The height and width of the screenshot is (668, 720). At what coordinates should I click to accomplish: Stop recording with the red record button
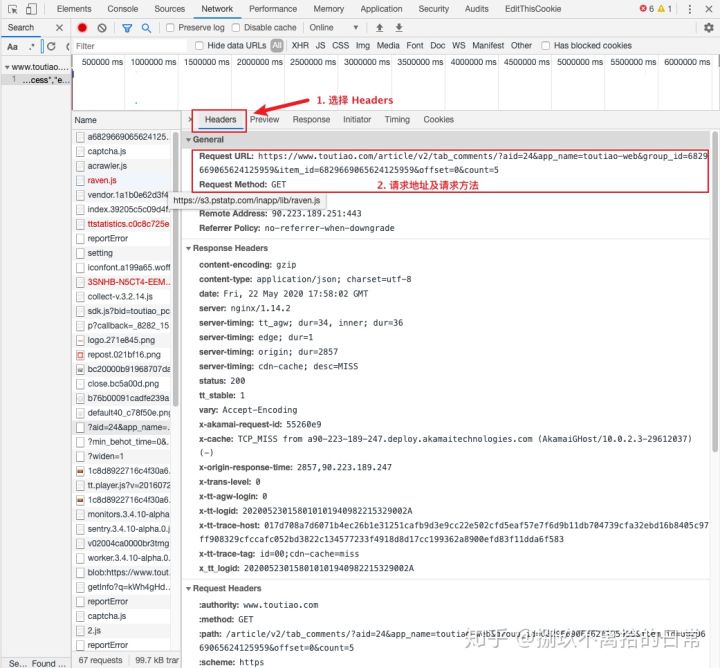82,28
